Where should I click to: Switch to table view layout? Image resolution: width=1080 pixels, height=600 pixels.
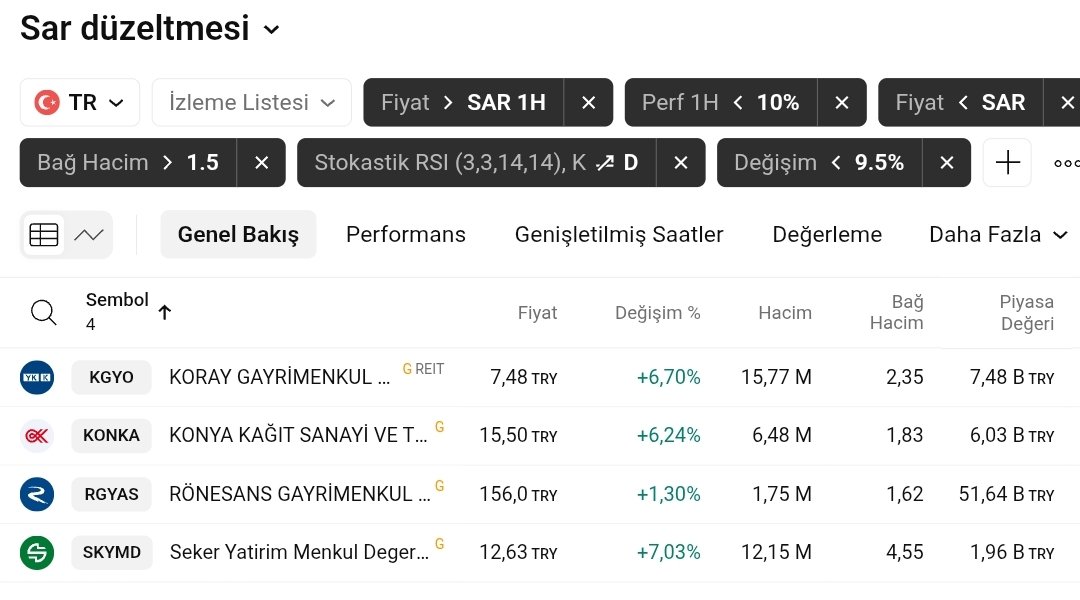click(x=44, y=235)
